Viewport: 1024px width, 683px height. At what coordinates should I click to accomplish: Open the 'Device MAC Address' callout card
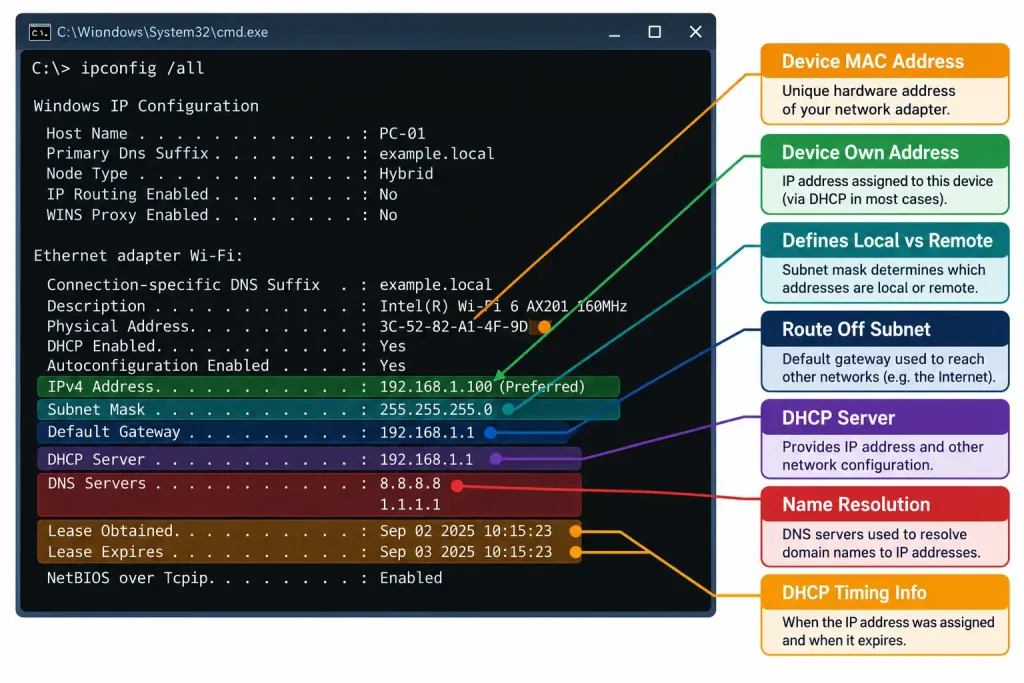tap(885, 84)
